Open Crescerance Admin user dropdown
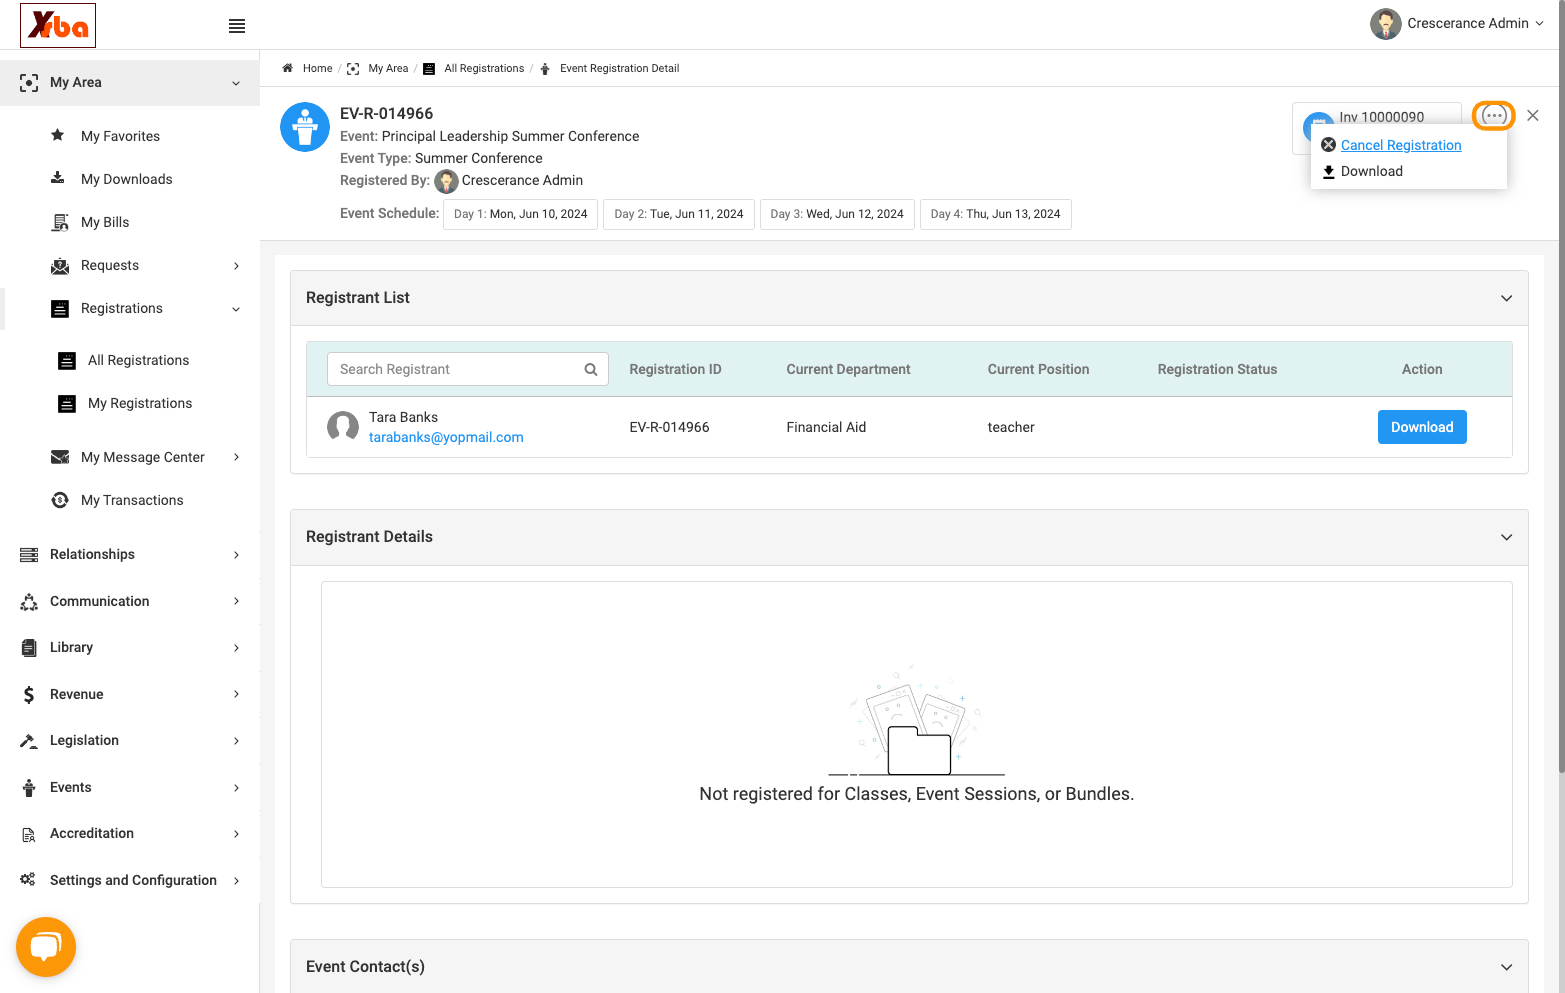This screenshot has width=1565, height=993. click(x=1457, y=23)
